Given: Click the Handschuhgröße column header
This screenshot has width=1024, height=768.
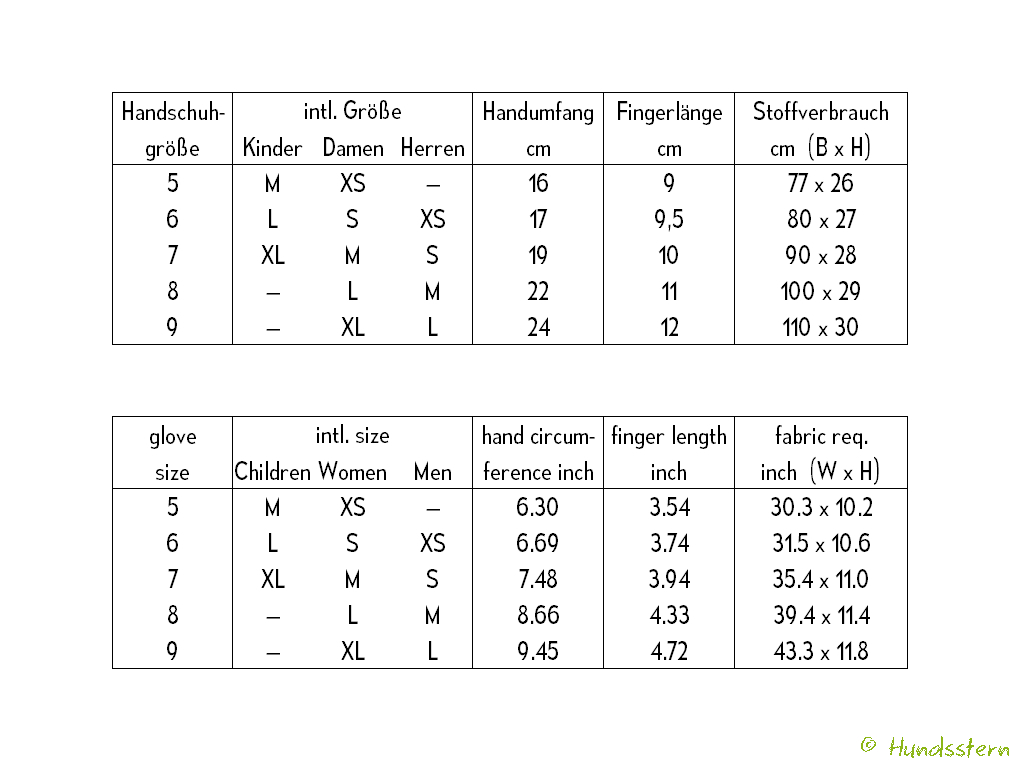Looking at the screenshot, I should click(172, 129).
